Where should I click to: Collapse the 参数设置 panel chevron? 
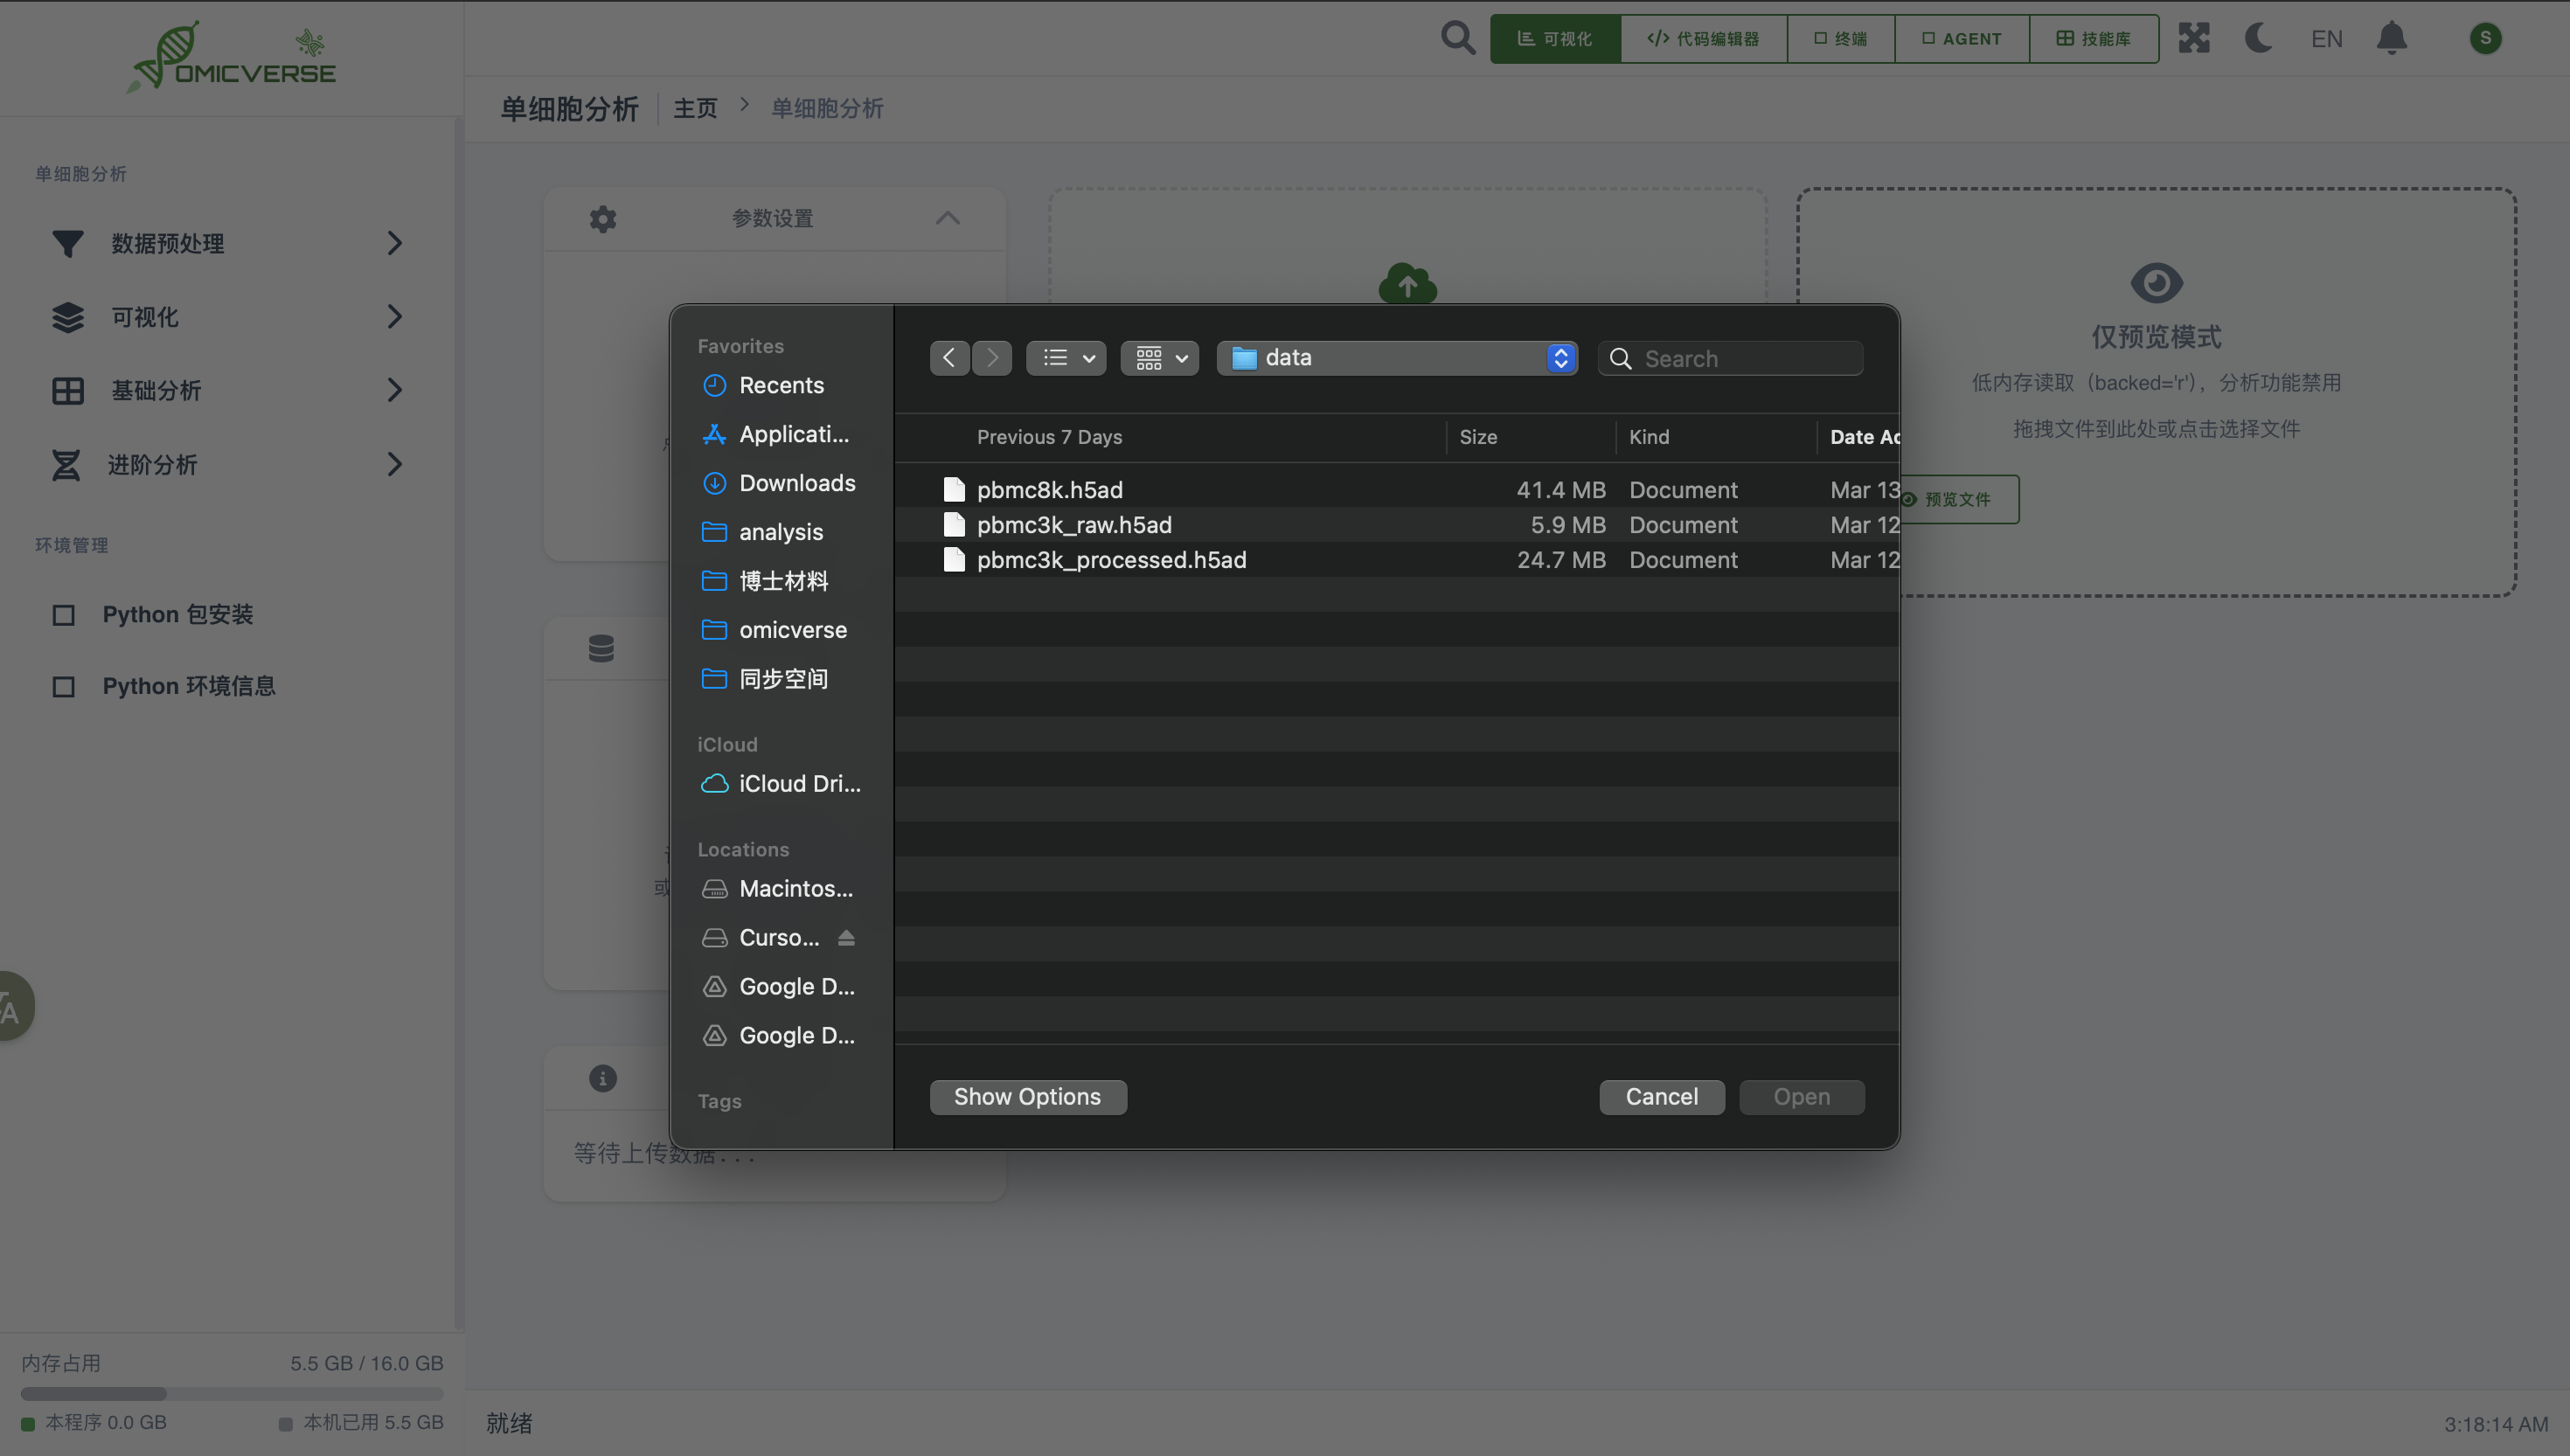947,218
